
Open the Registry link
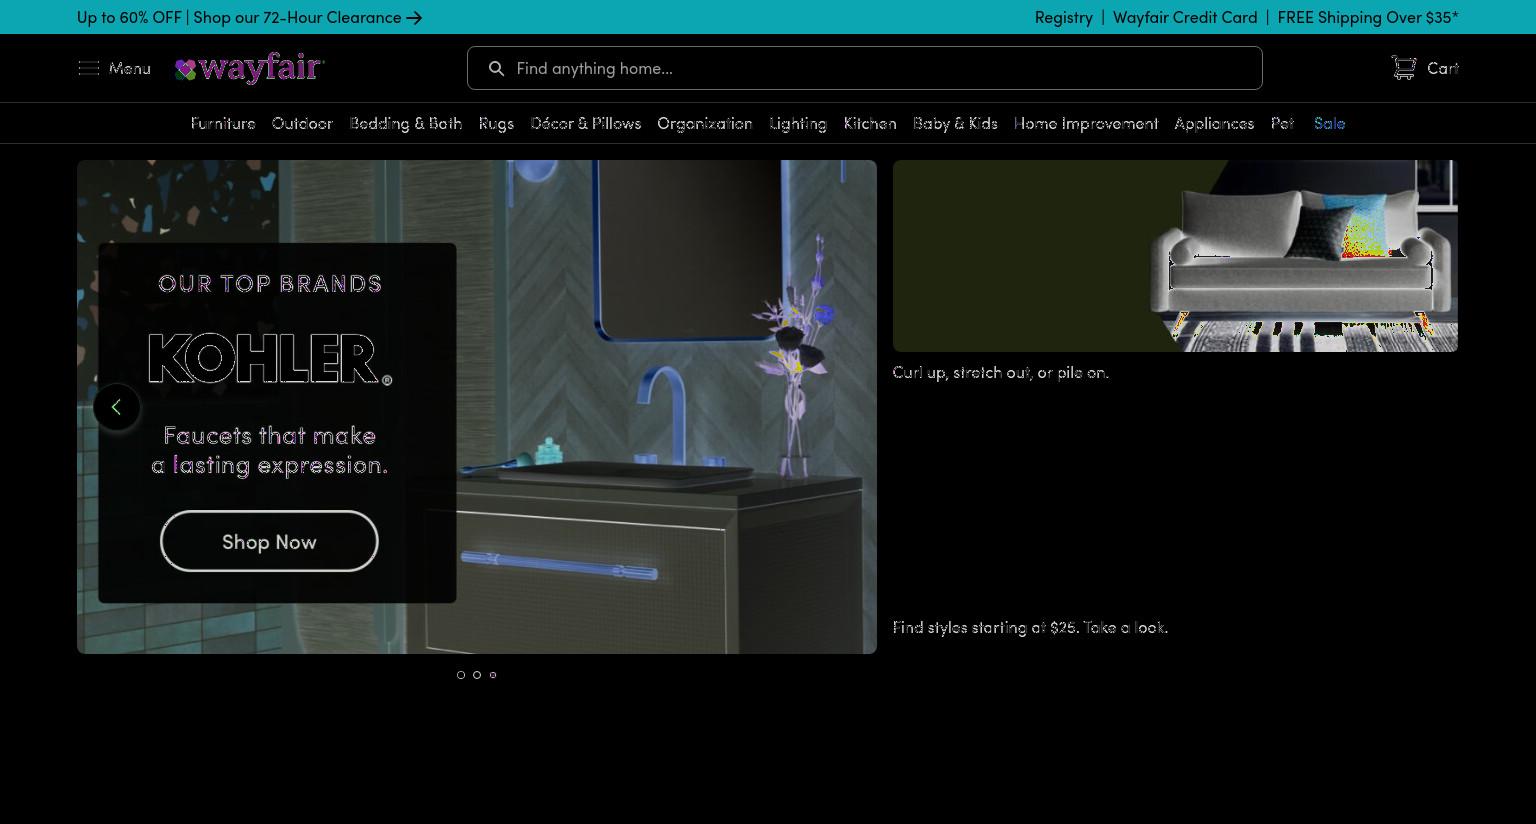click(1063, 17)
